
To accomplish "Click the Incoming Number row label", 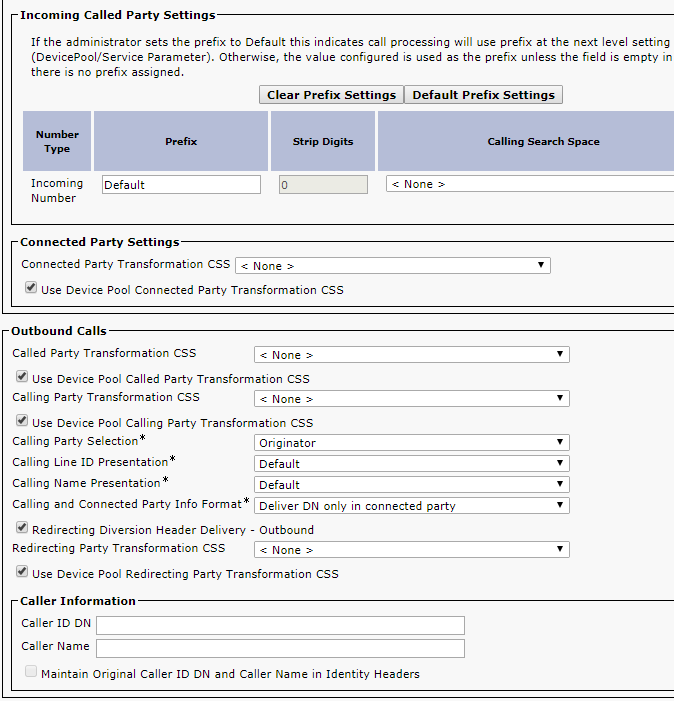I will [x=57, y=190].
